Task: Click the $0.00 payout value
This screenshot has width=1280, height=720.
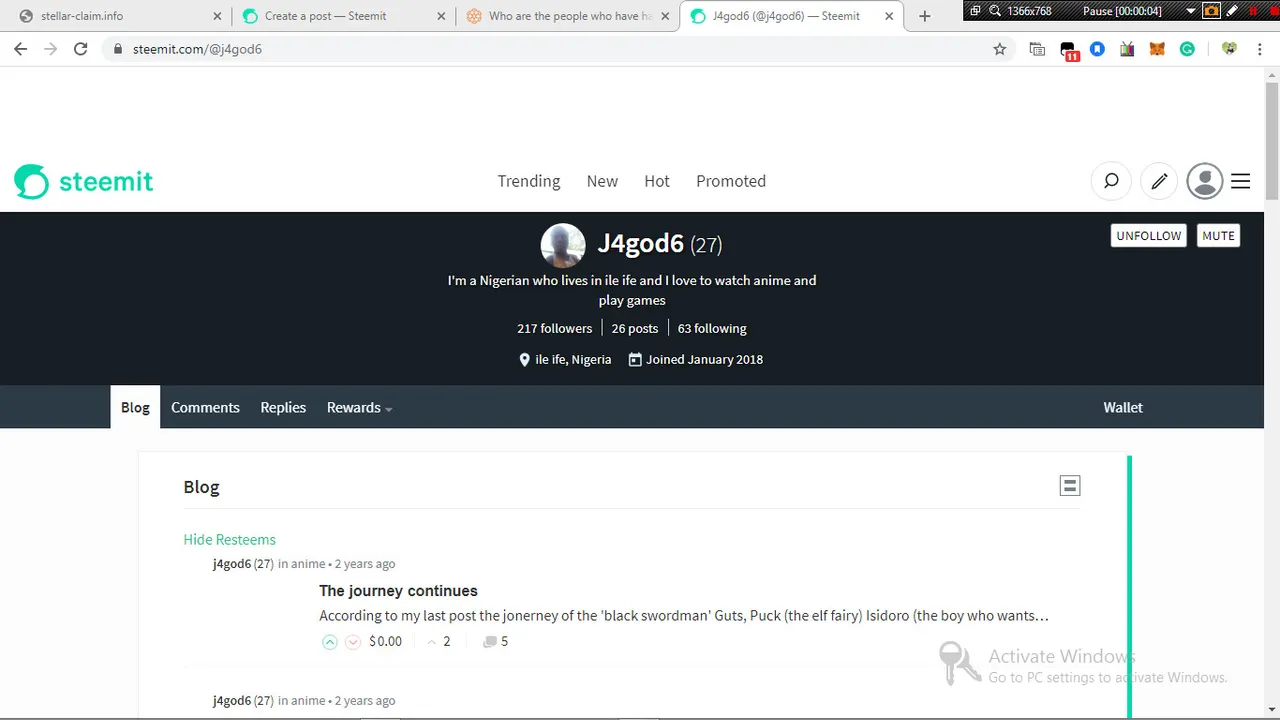Action: pos(385,641)
